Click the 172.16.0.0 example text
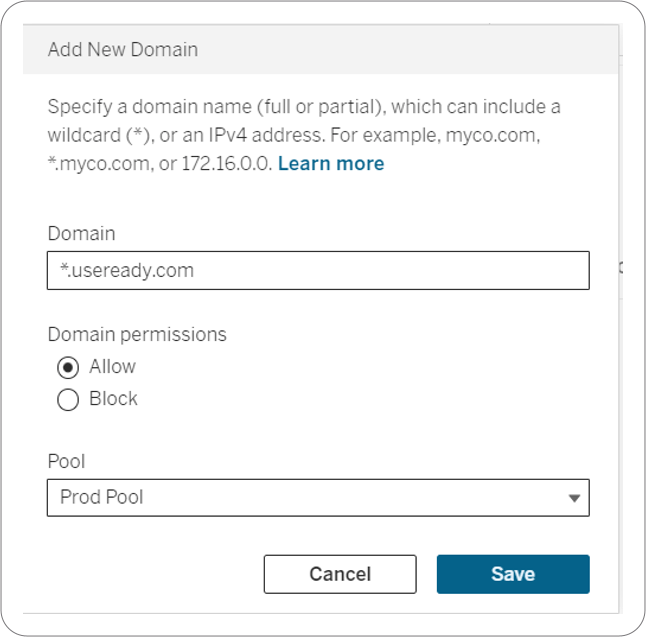This screenshot has height=637, width=646. pyautogui.click(x=226, y=164)
